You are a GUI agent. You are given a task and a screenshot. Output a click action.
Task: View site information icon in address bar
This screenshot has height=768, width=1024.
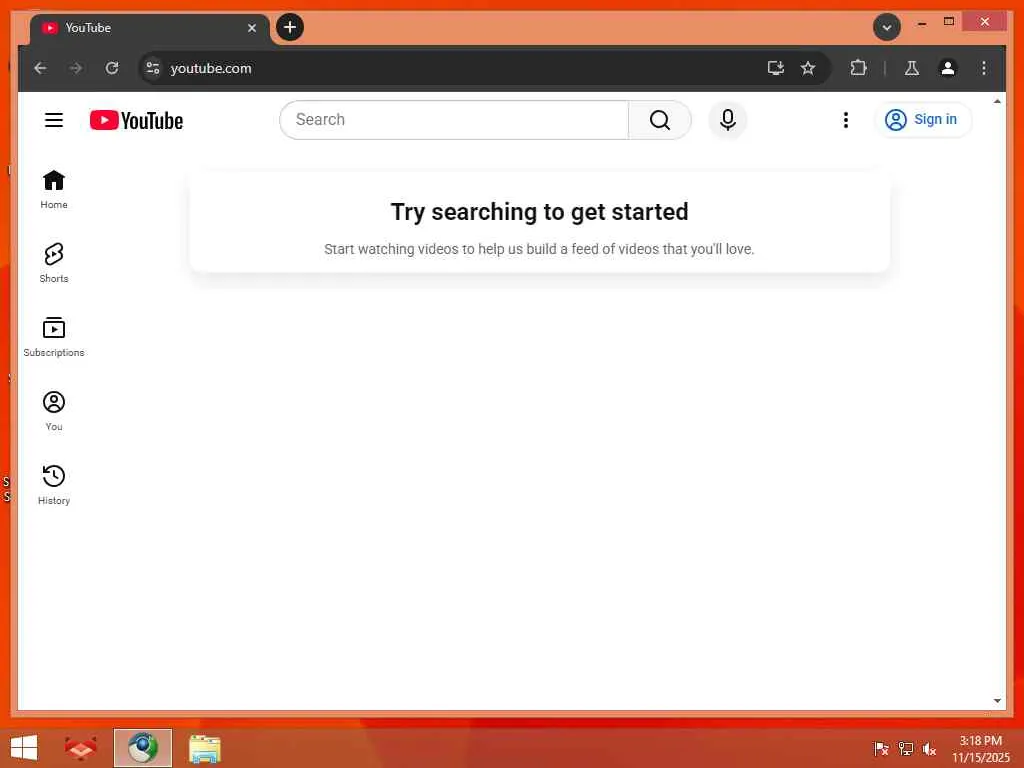(x=153, y=68)
